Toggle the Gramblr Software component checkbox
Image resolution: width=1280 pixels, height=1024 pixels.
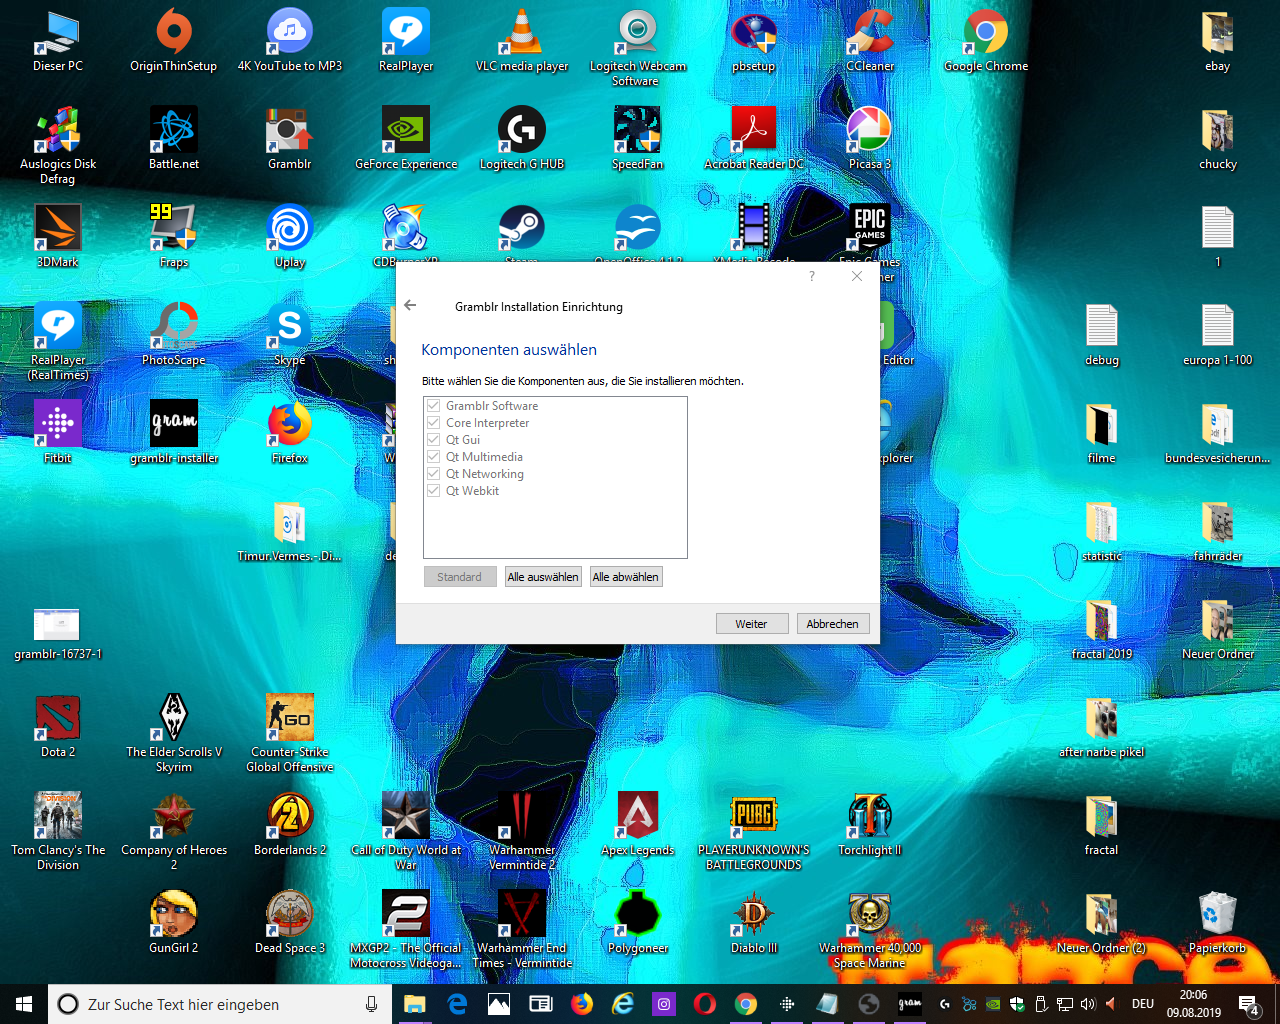point(434,406)
